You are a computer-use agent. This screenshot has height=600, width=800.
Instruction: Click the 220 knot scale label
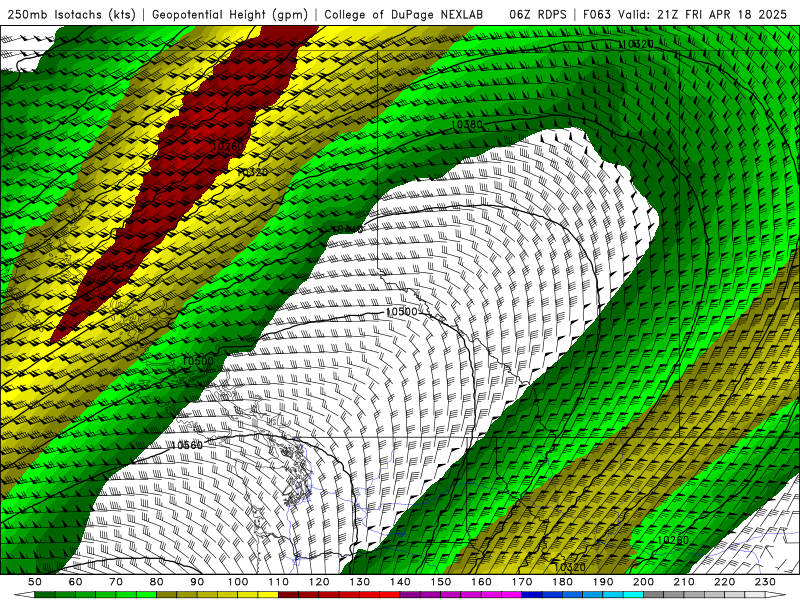[x=725, y=582]
